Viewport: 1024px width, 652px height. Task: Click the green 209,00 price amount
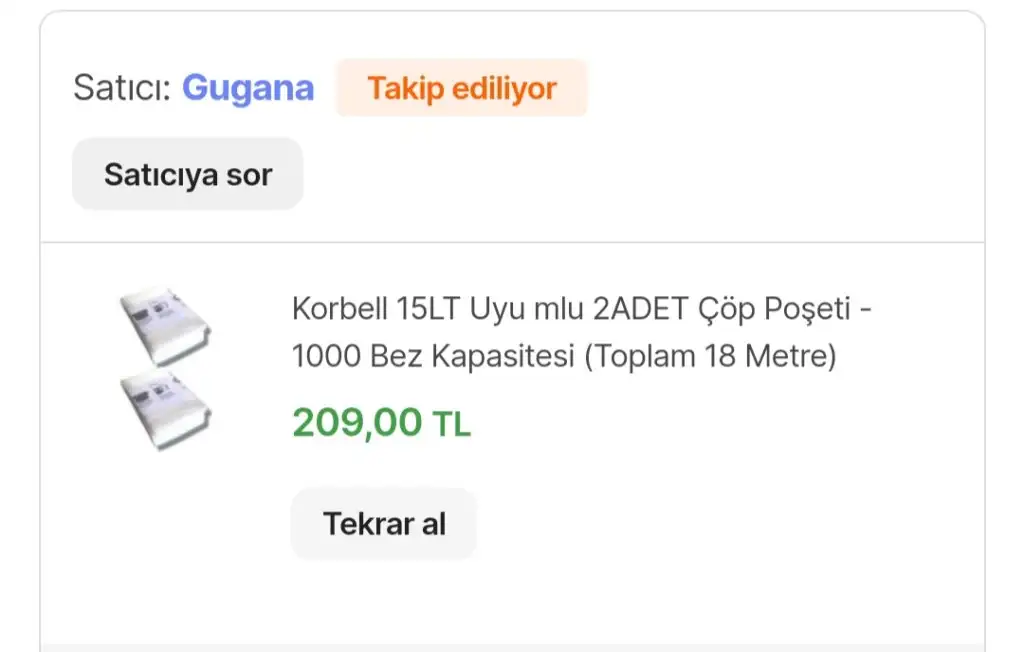tap(357, 423)
